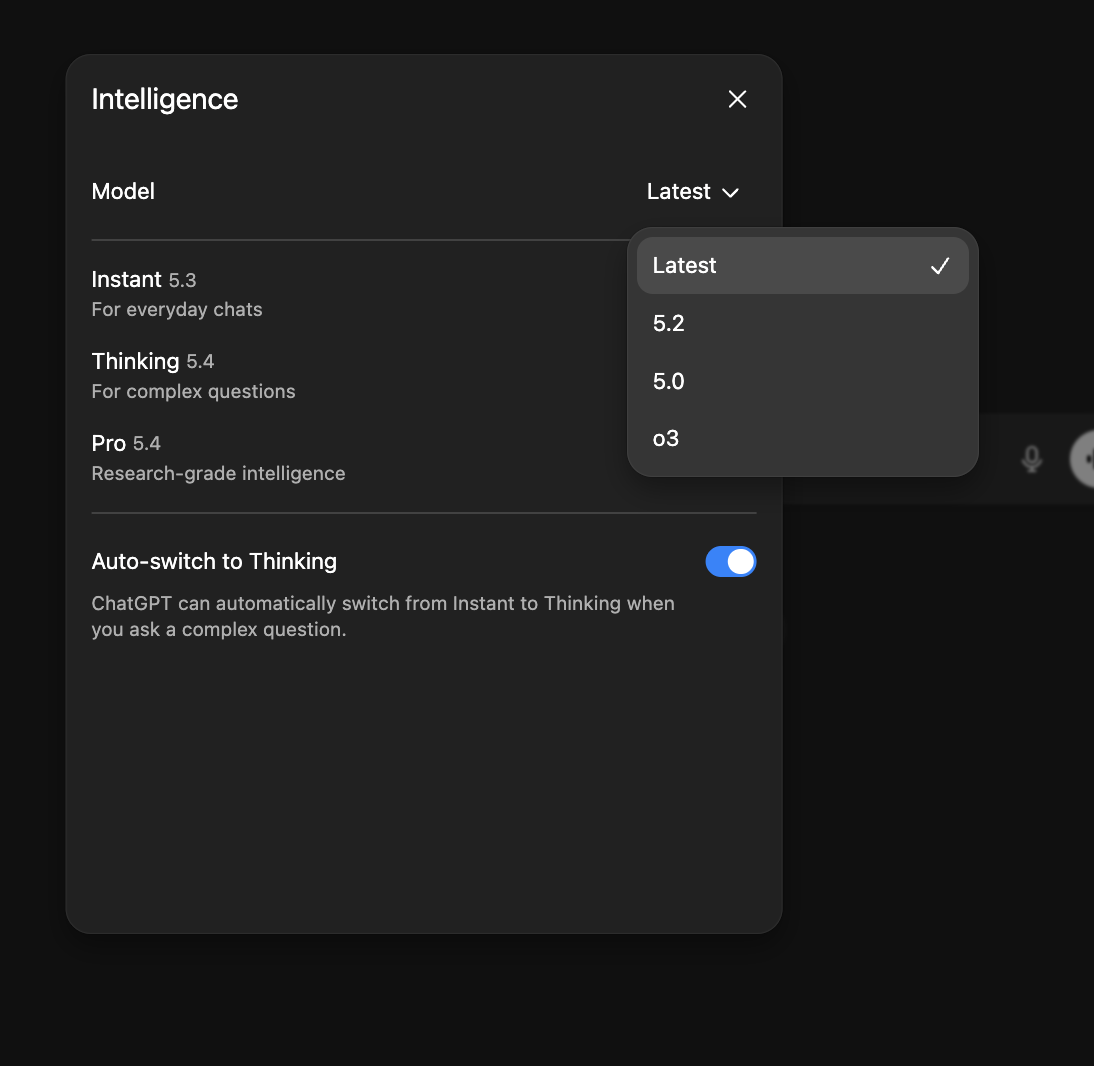Choose 5.0 from the model list

(x=669, y=381)
